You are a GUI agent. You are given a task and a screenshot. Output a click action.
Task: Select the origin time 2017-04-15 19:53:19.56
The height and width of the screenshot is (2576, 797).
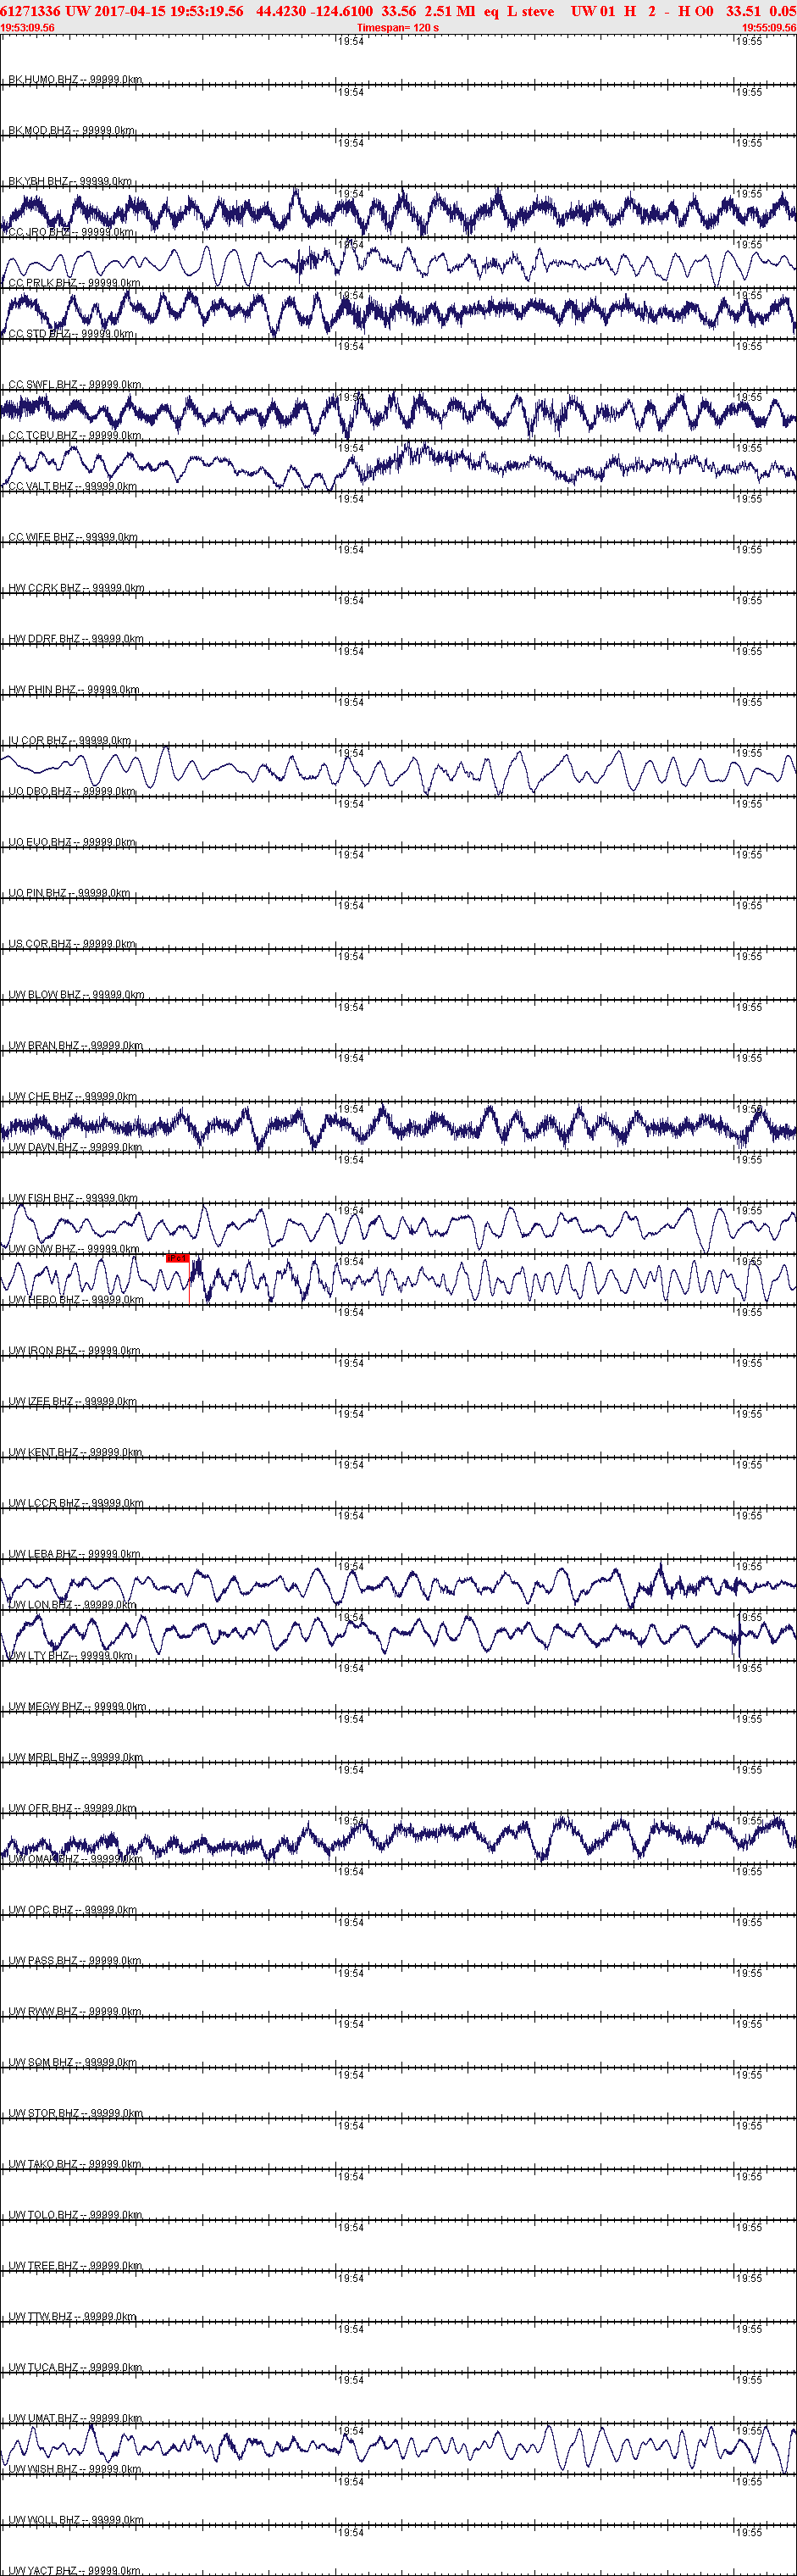click(169, 11)
